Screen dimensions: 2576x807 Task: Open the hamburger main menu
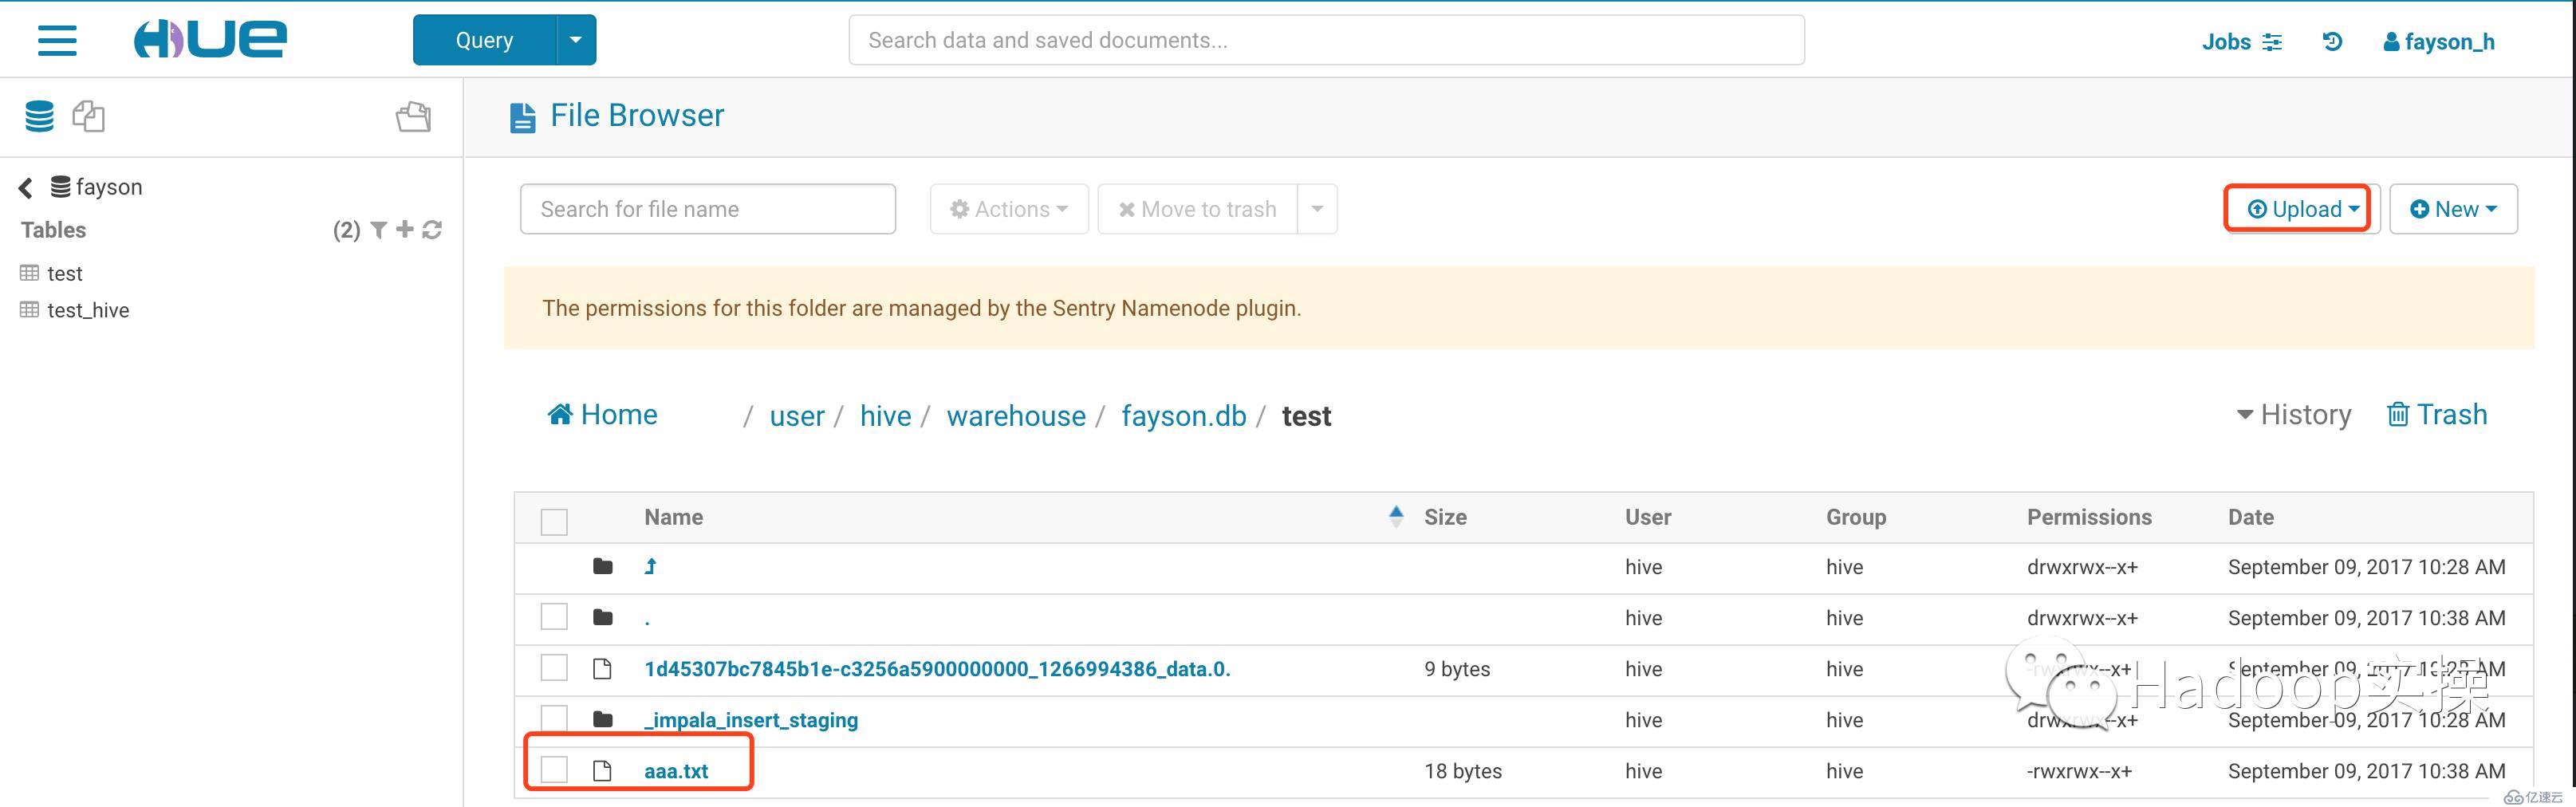[x=57, y=40]
